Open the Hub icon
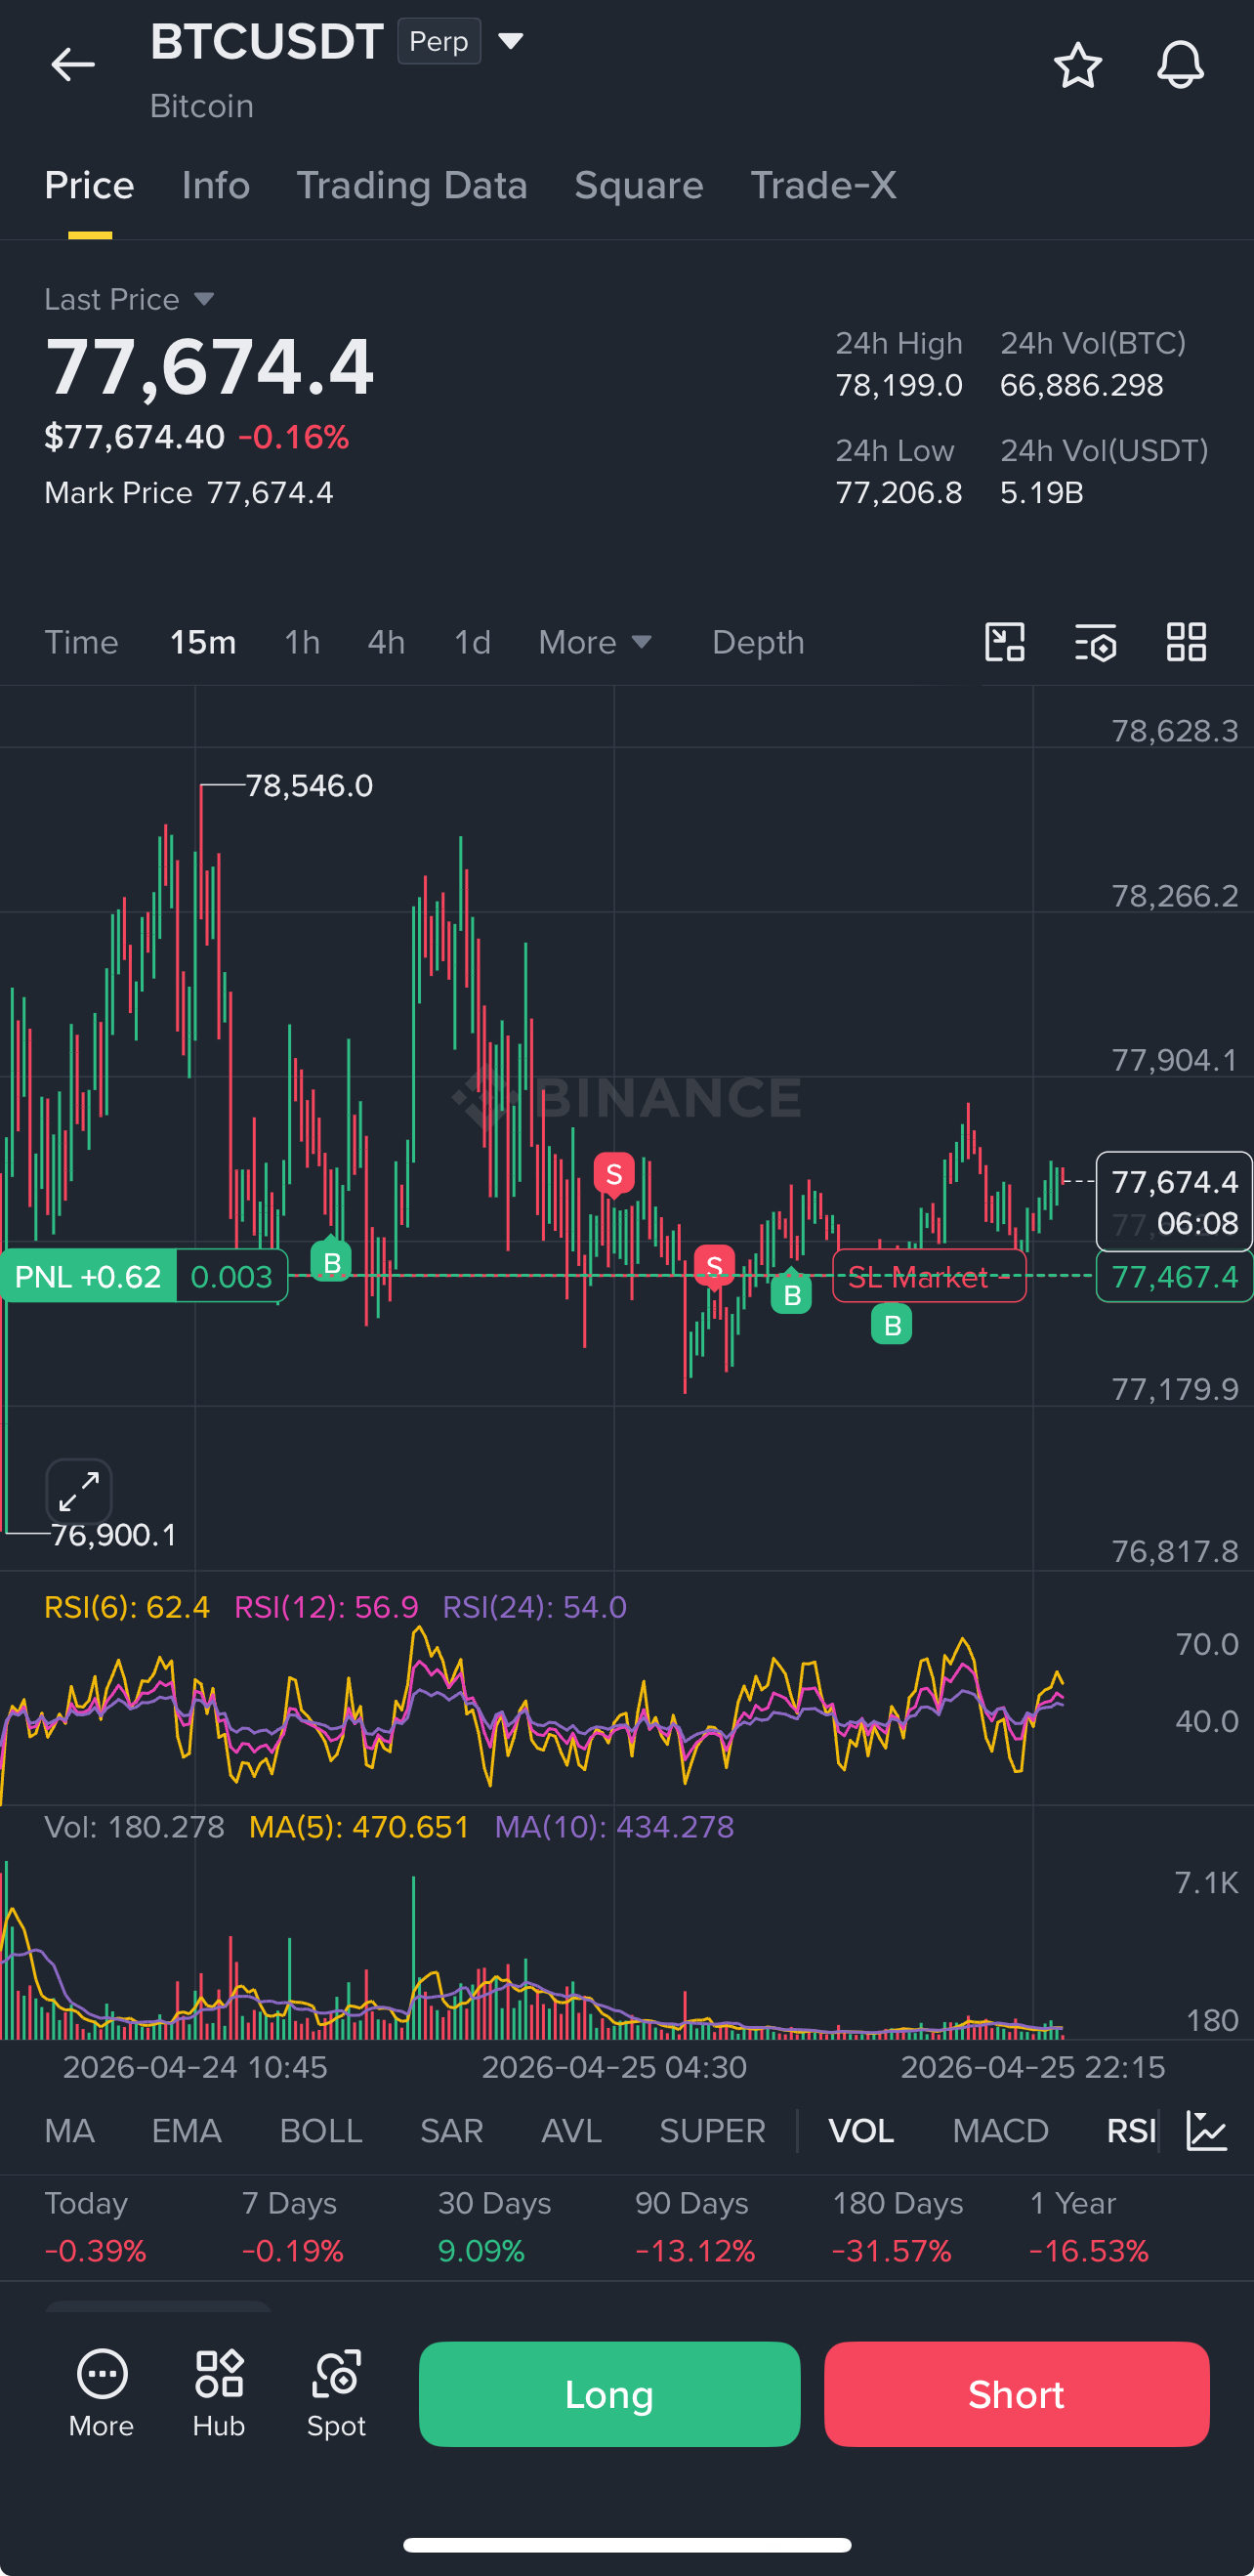Viewport: 1254px width, 2576px height. (219, 2393)
